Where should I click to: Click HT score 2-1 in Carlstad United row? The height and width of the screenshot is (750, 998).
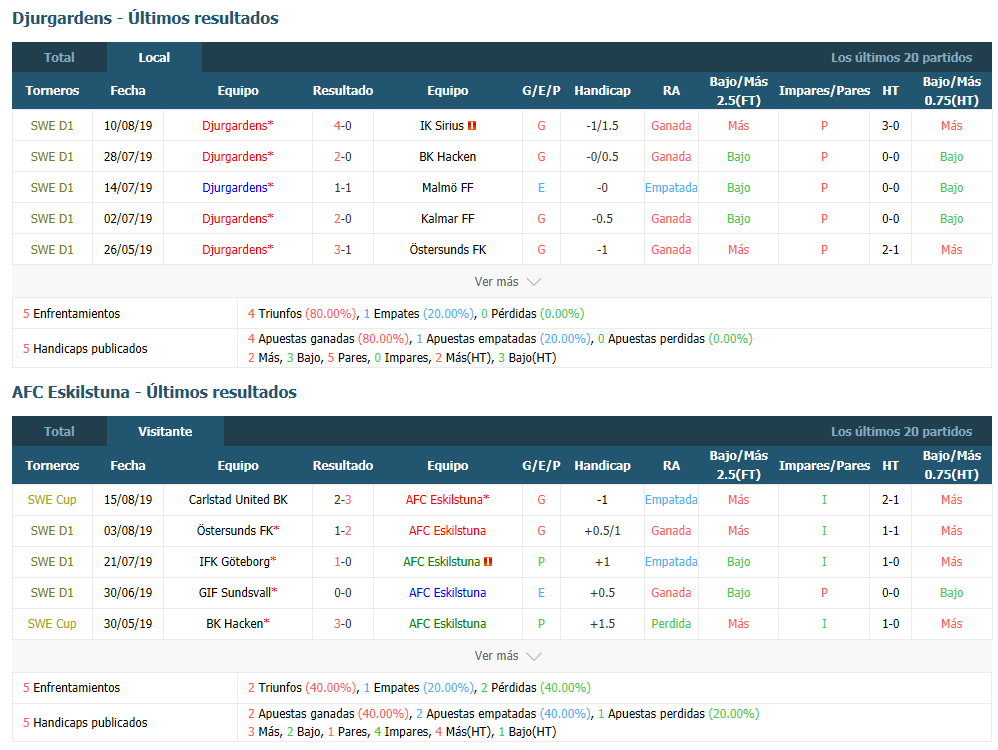pos(890,500)
